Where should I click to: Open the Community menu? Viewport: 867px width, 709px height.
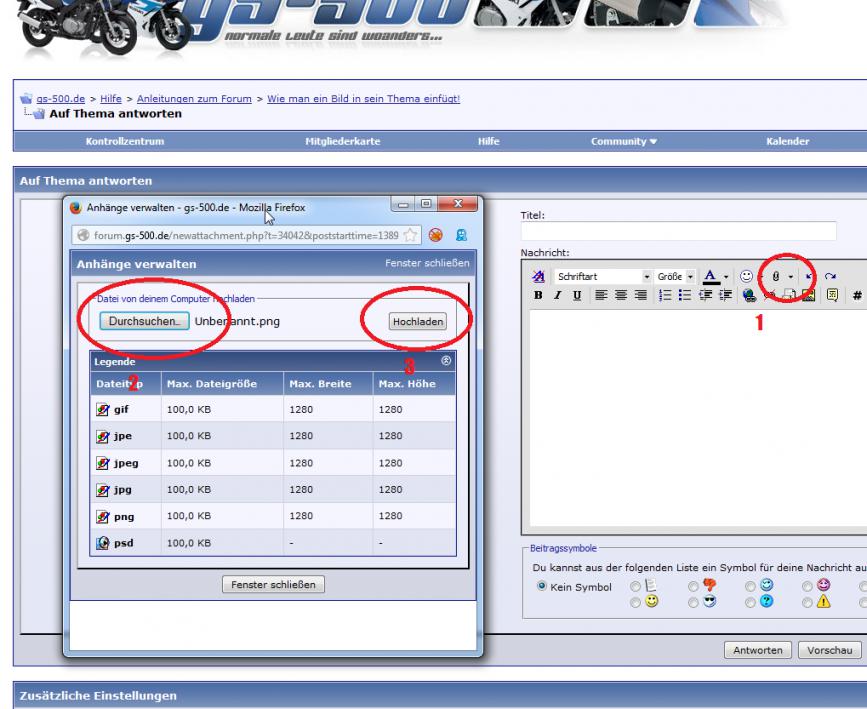click(x=624, y=141)
